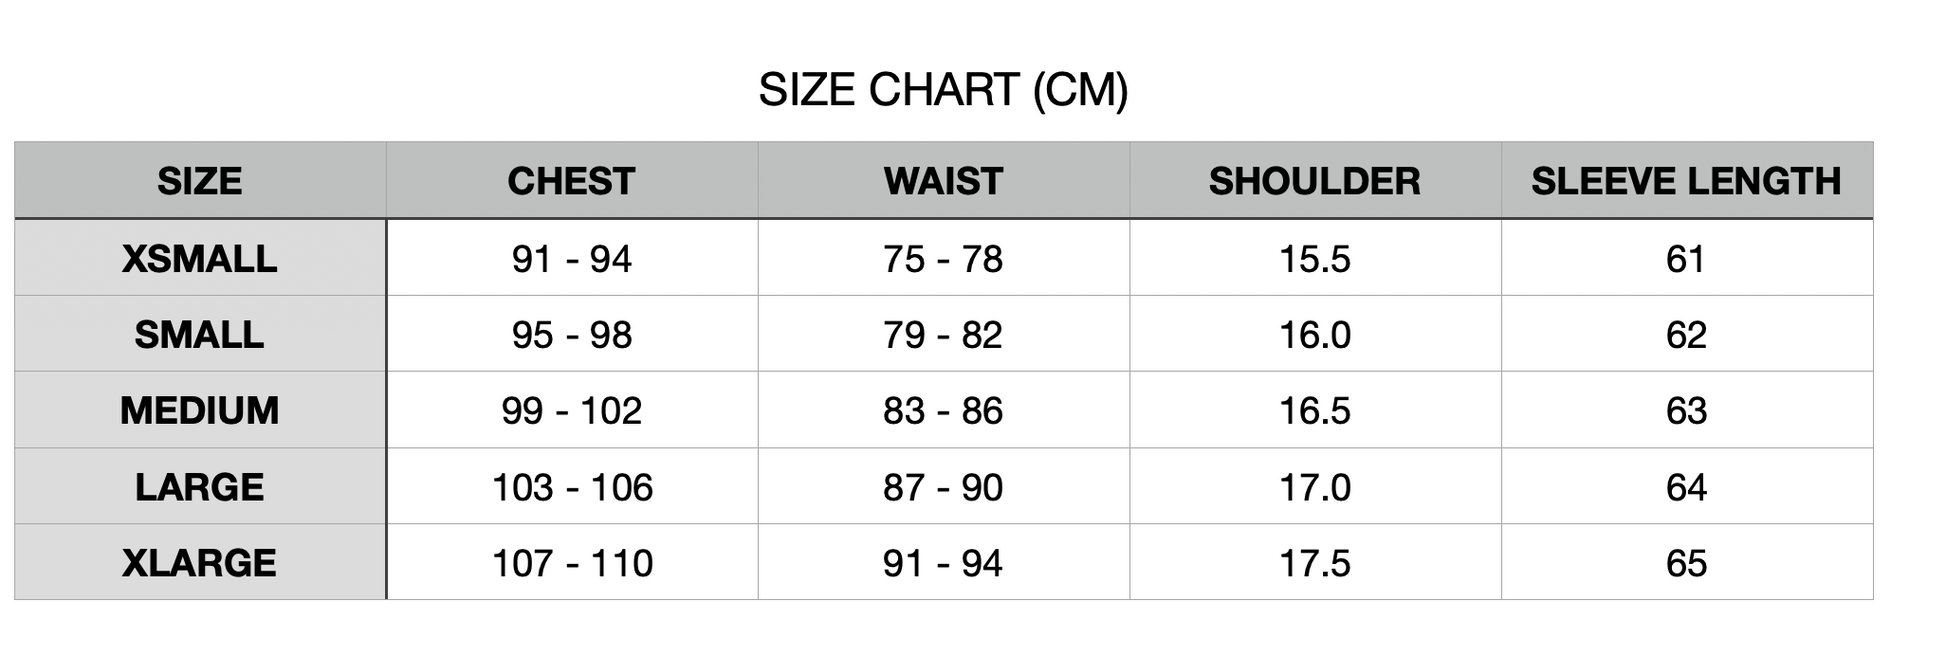Click the MEDIUM row label
The width and height of the screenshot is (1946, 656).
click(200, 411)
